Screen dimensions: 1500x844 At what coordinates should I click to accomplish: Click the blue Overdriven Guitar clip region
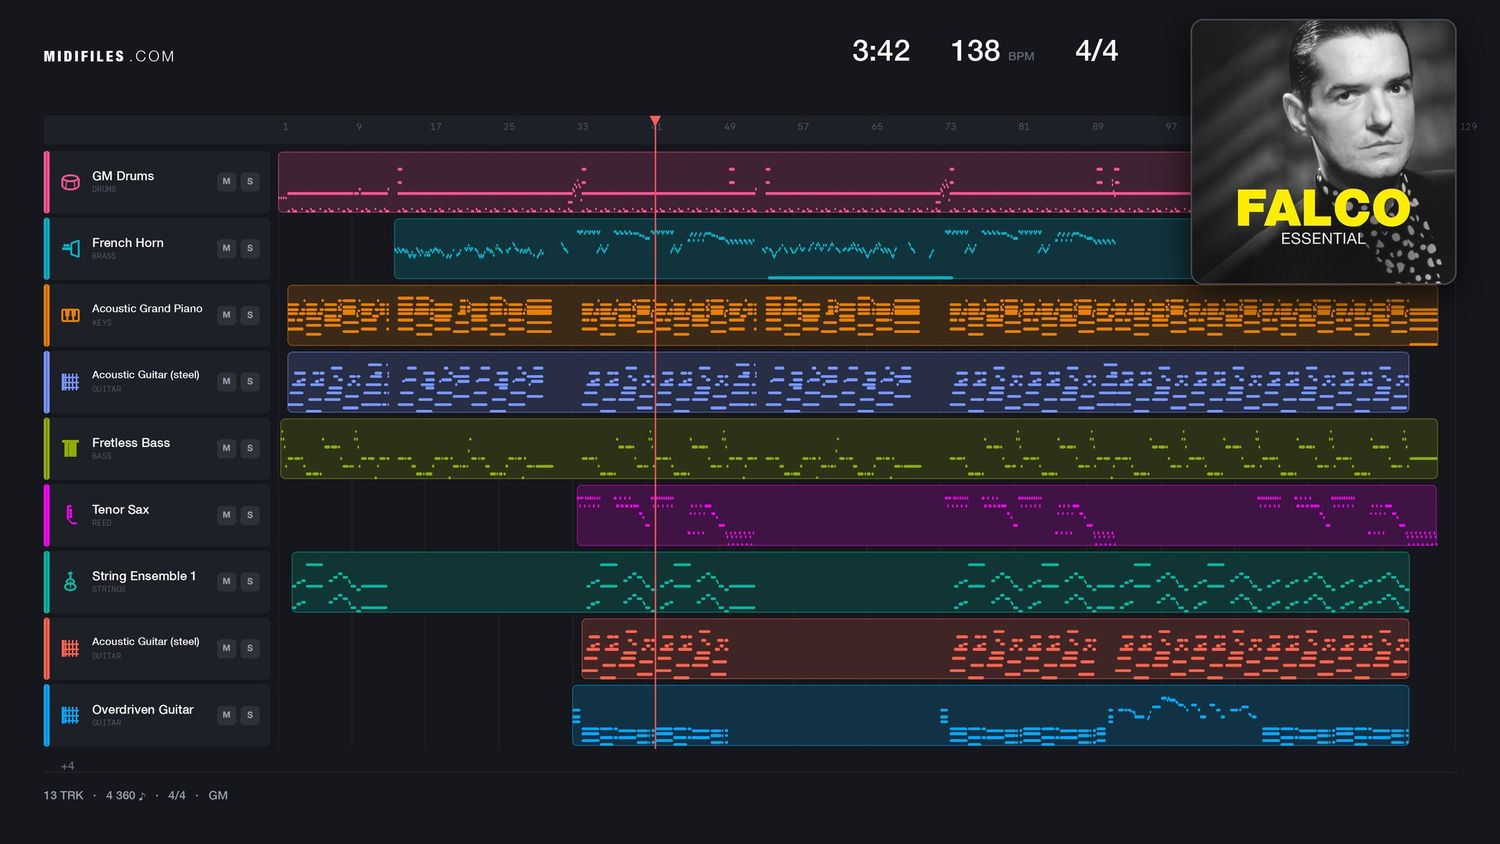tap(990, 715)
